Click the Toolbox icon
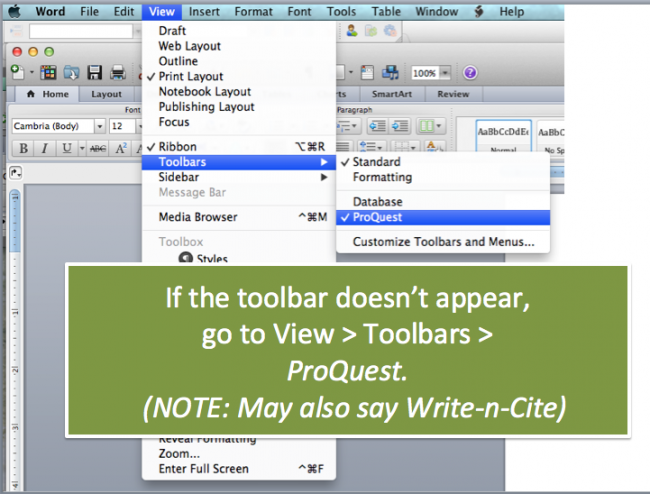 pyautogui.click(x=367, y=73)
